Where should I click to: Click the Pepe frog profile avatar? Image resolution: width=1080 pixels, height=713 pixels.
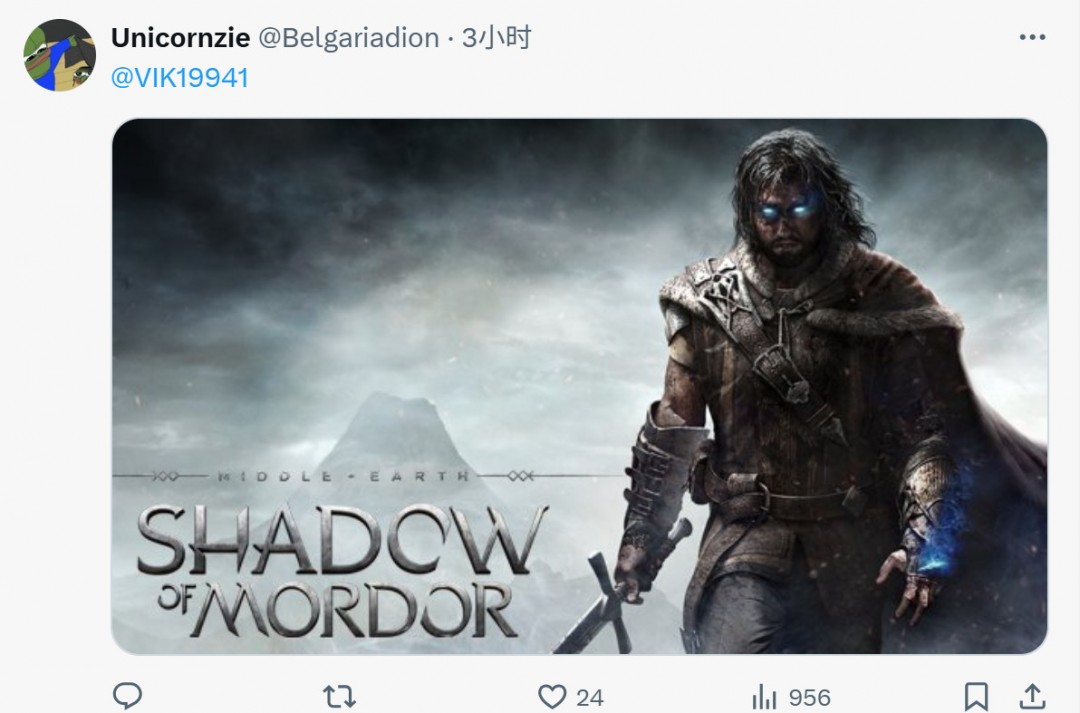[x=60, y=55]
